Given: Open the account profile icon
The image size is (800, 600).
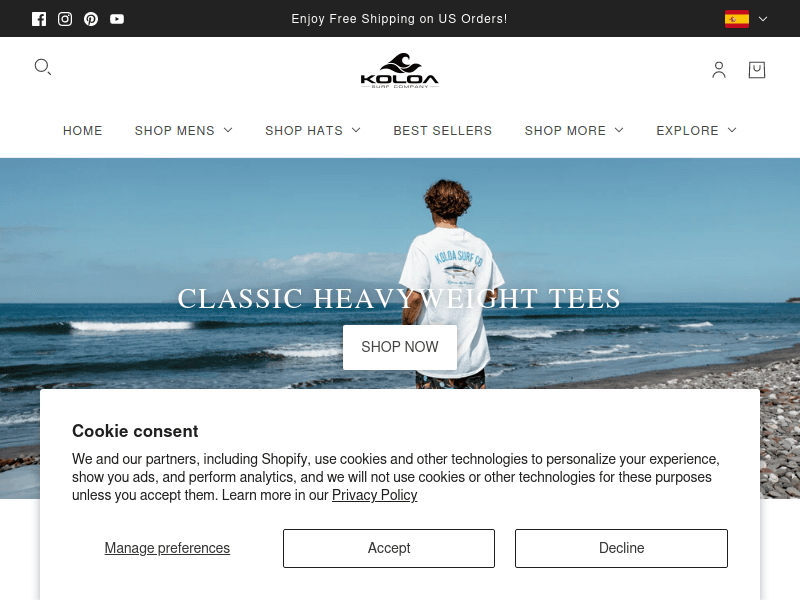Looking at the screenshot, I should coord(719,70).
